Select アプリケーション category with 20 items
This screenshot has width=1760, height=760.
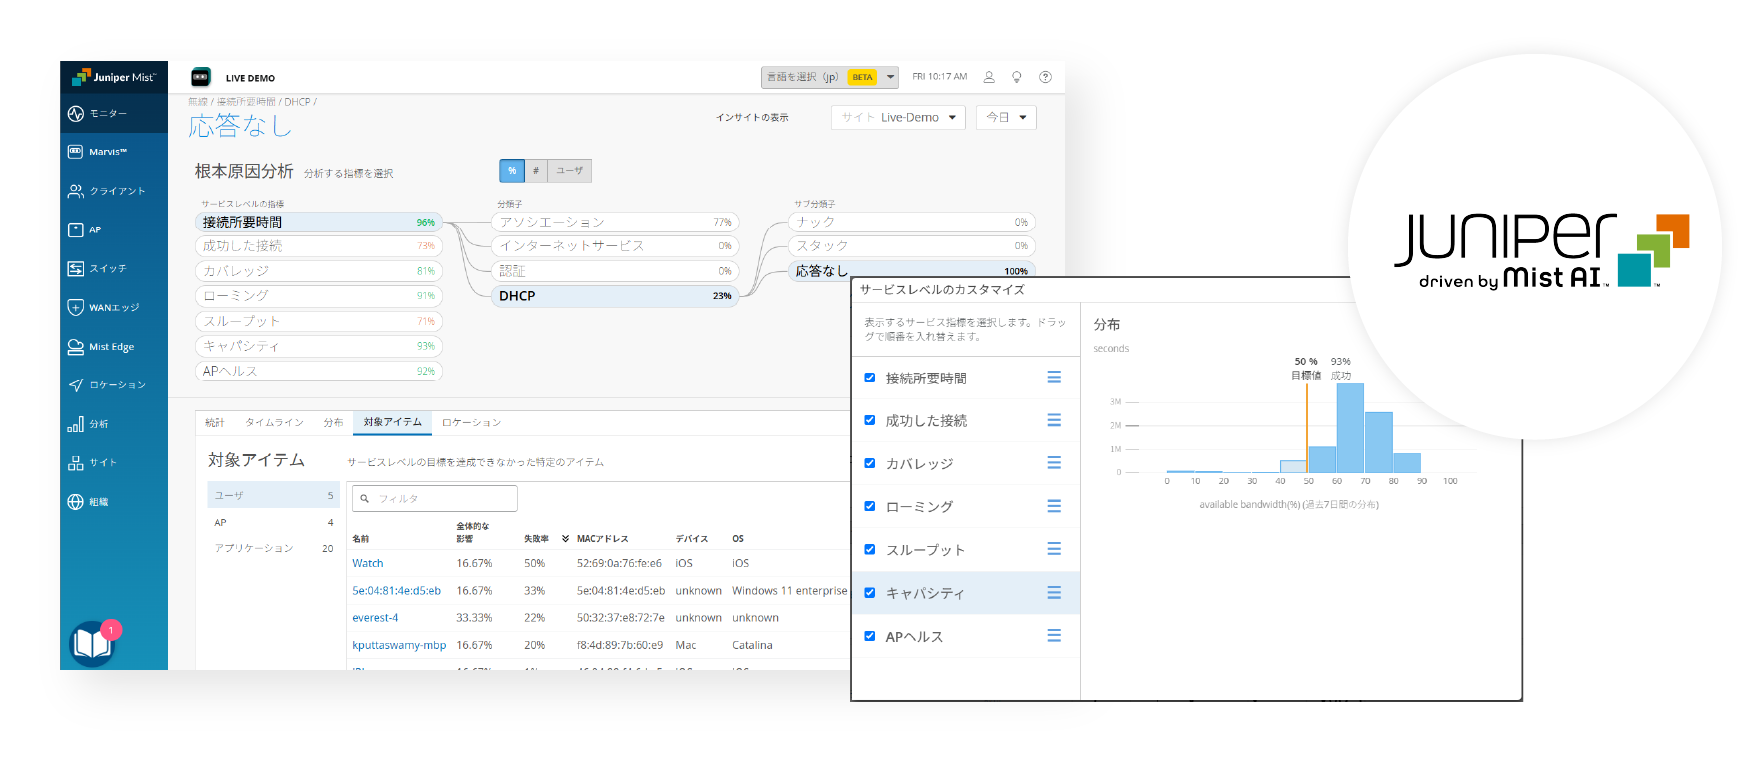[274, 548]
